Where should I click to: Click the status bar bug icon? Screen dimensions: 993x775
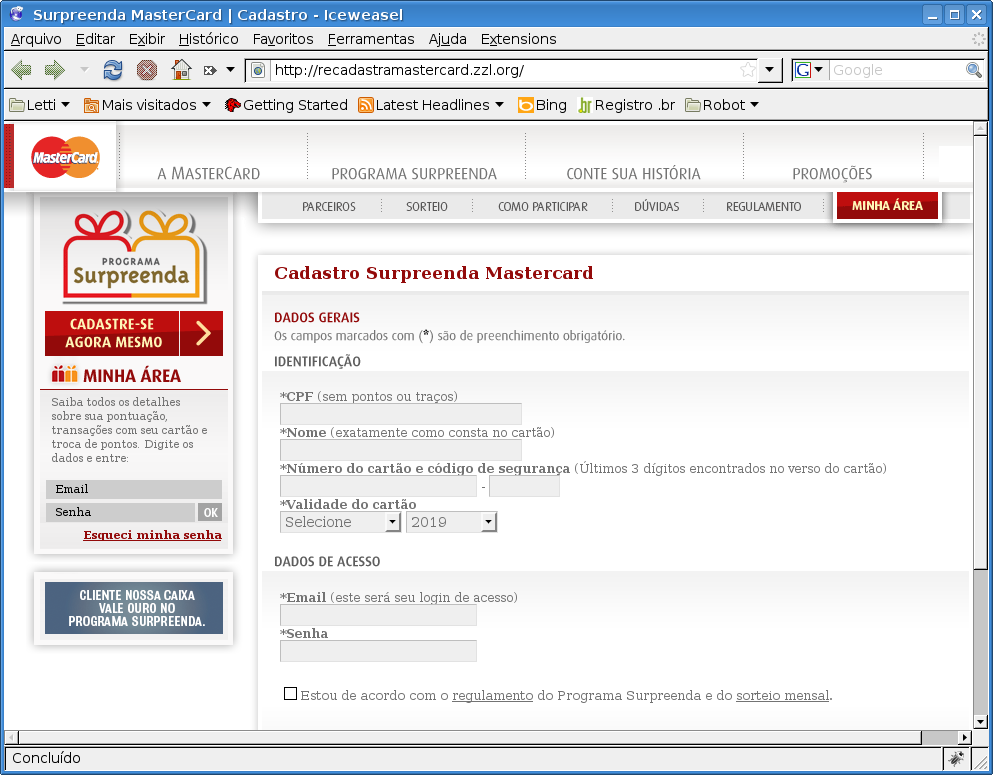pyautogui.click(x=956, y=758)
